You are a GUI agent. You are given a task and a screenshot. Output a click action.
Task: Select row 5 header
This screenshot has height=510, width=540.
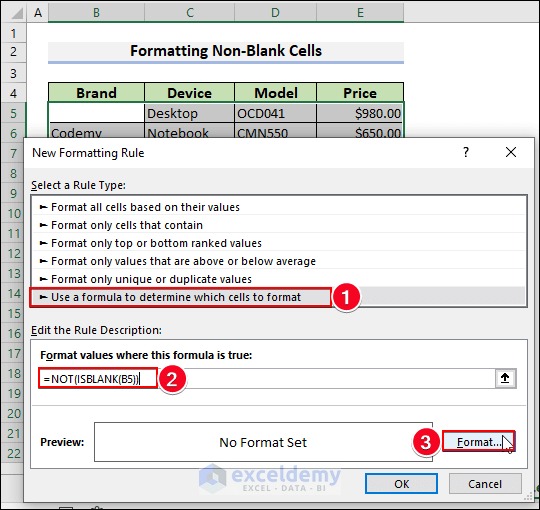click(13, 113)
